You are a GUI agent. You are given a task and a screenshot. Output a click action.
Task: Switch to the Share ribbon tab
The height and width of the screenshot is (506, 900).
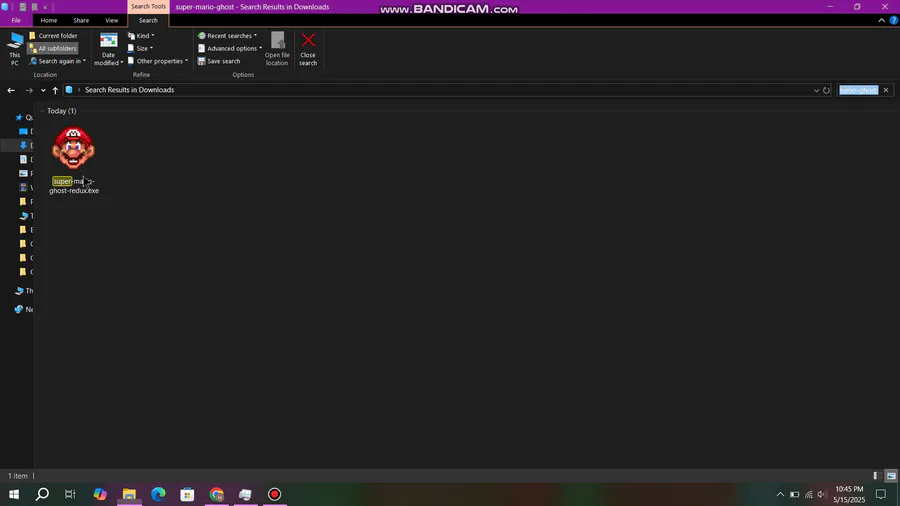click(81, 20)
